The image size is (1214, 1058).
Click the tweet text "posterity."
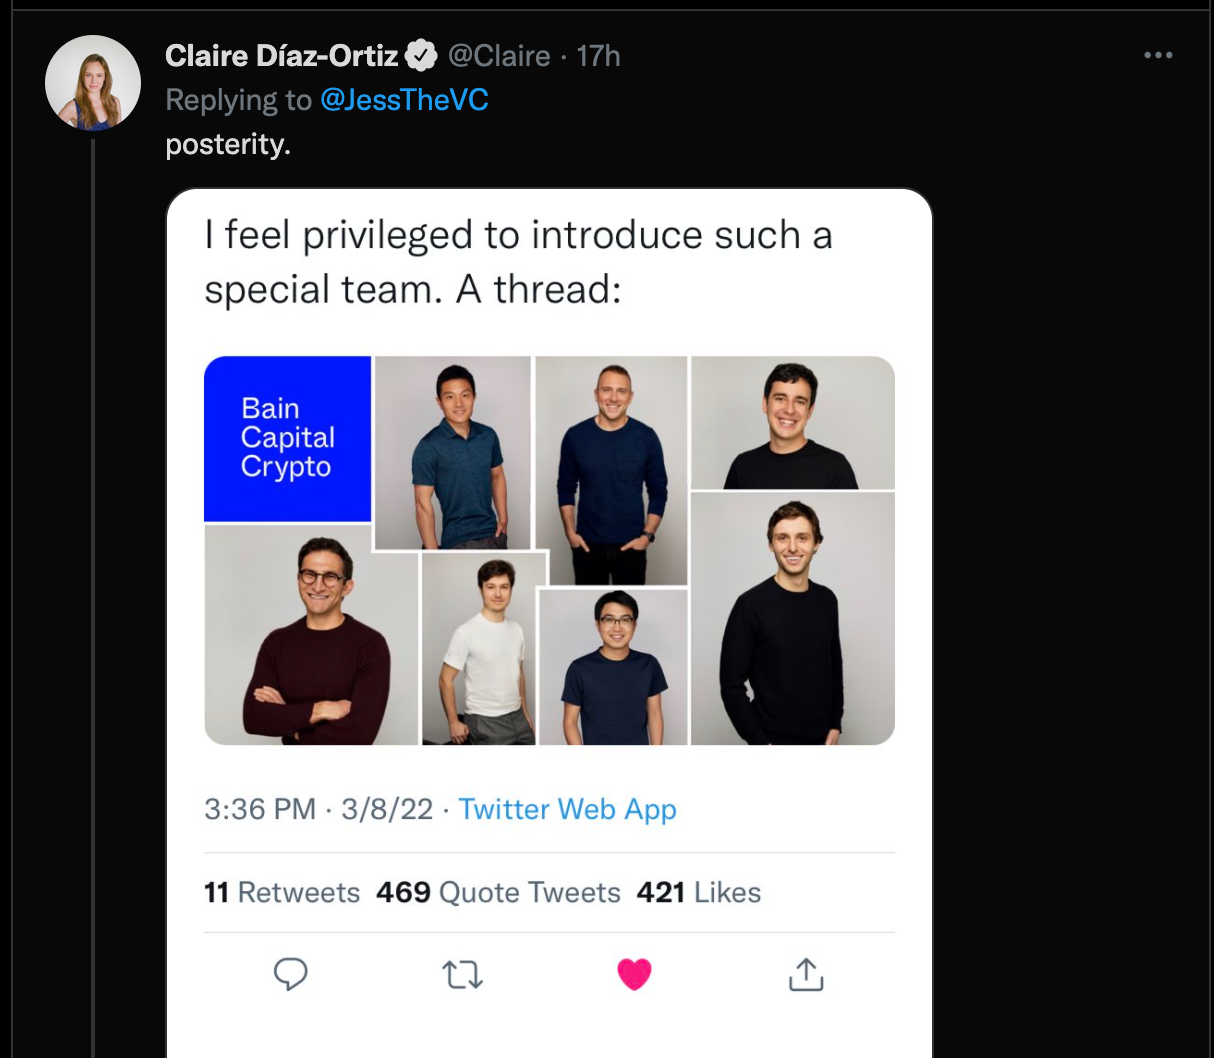pyautogui.click(x=228, y=145)
